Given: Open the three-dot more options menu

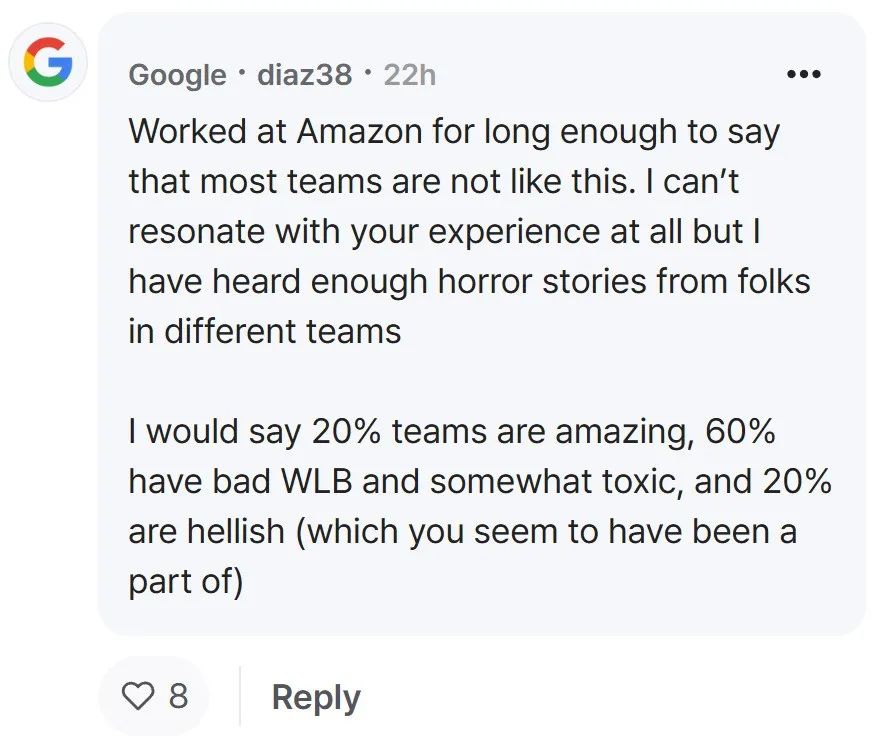Looking at the screenshot, I should click(x=804, y=74).
